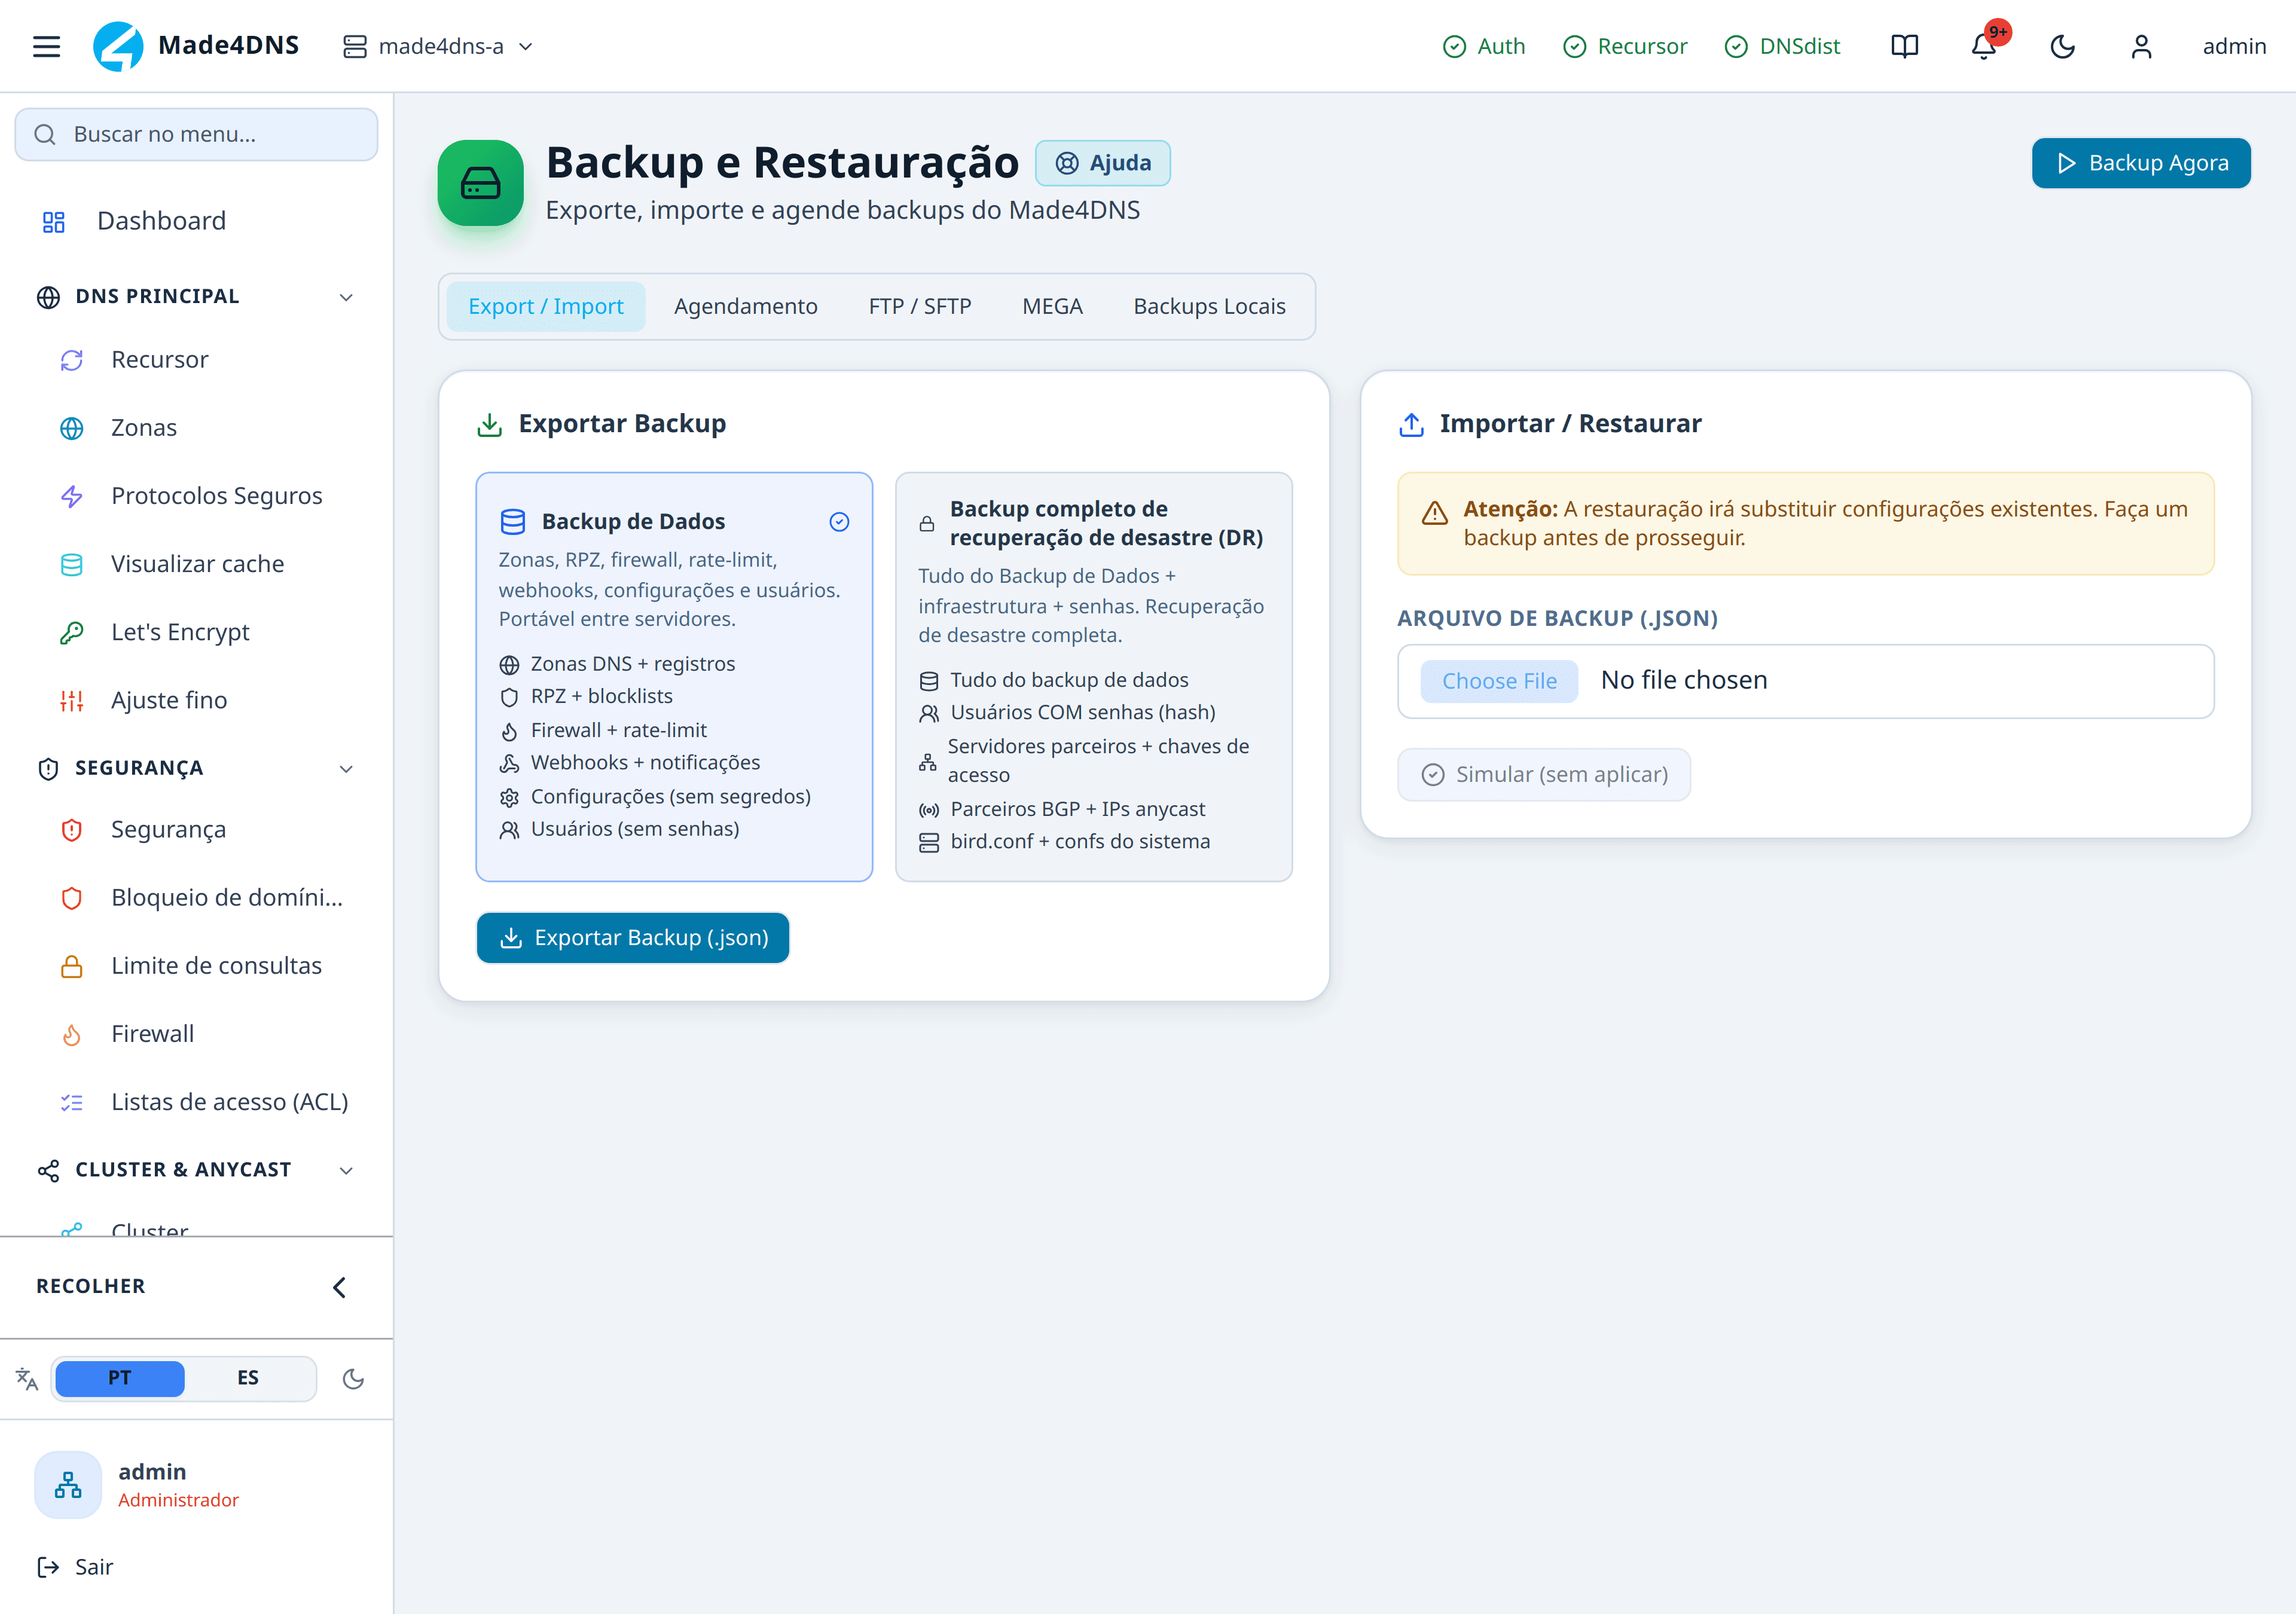The width and height of the screenshot is (2296, 1614).
Task: Click 'bird.conf + confs do sistema' entry
Action: [1064, 842]
